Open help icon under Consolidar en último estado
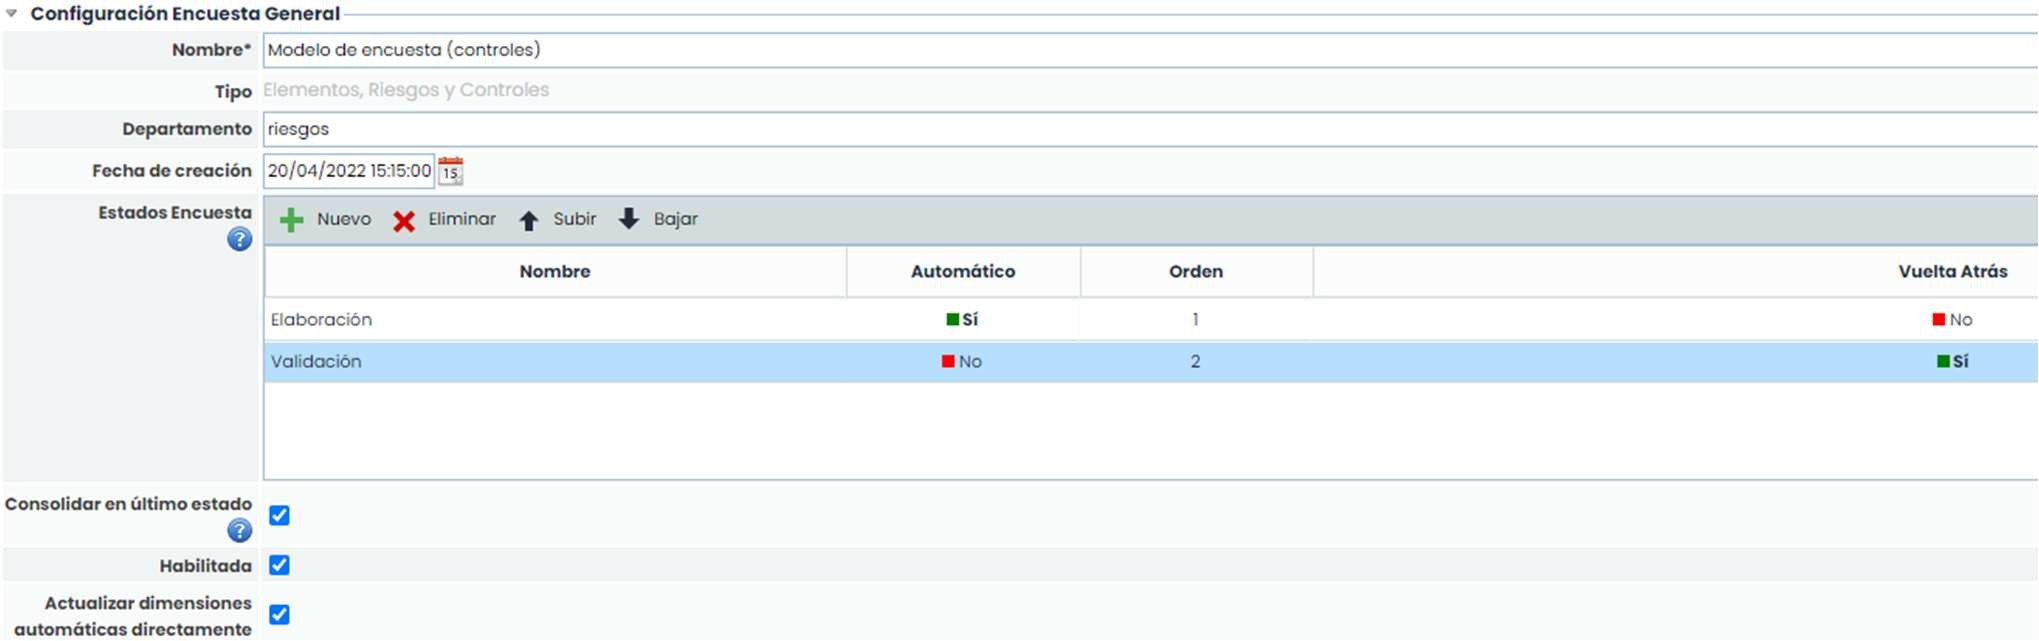This screenshot has width=2039, height=641. click(x=239, y=531)
